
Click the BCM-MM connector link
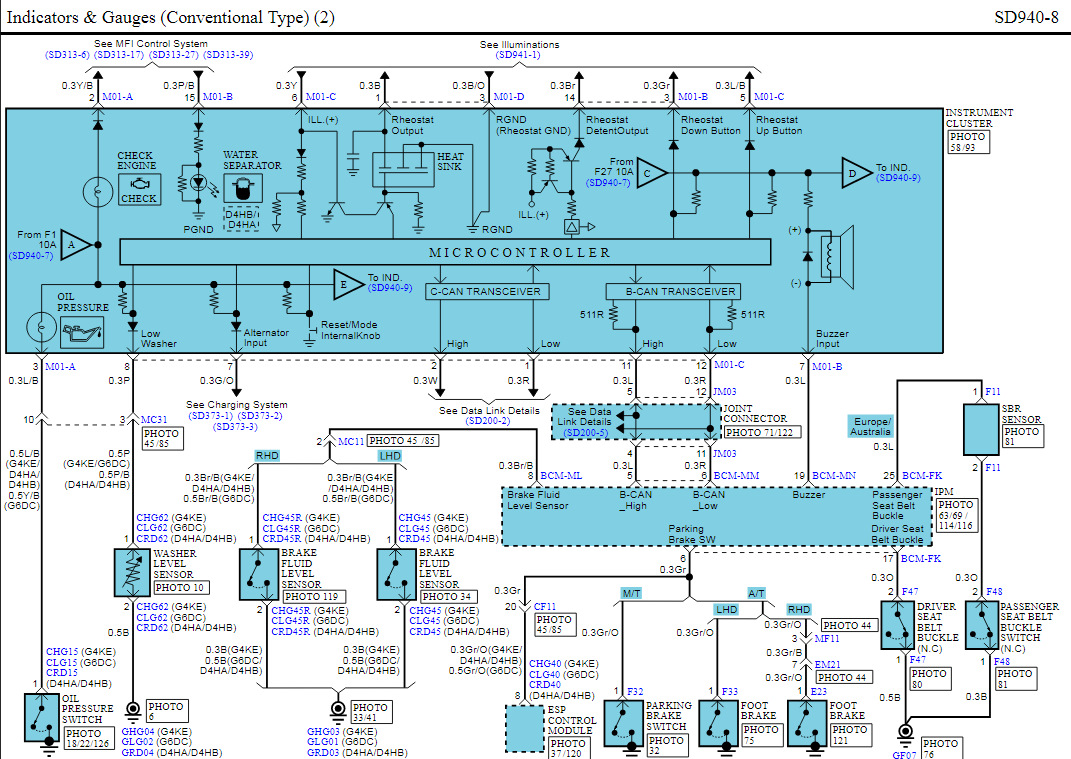tap(736, 475)
